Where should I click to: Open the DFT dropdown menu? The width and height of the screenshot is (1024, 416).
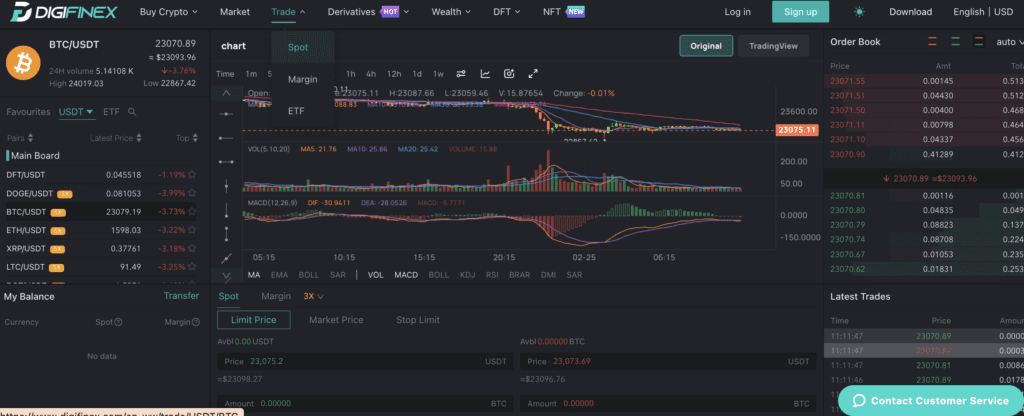point(507,12)
